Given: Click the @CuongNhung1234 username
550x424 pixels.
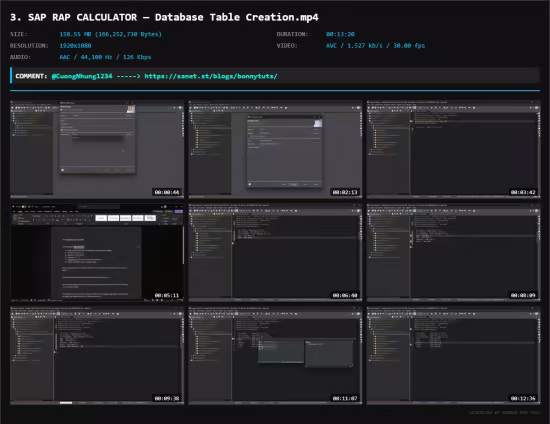Looking at the screenshot, I should (x=82, y=76).
